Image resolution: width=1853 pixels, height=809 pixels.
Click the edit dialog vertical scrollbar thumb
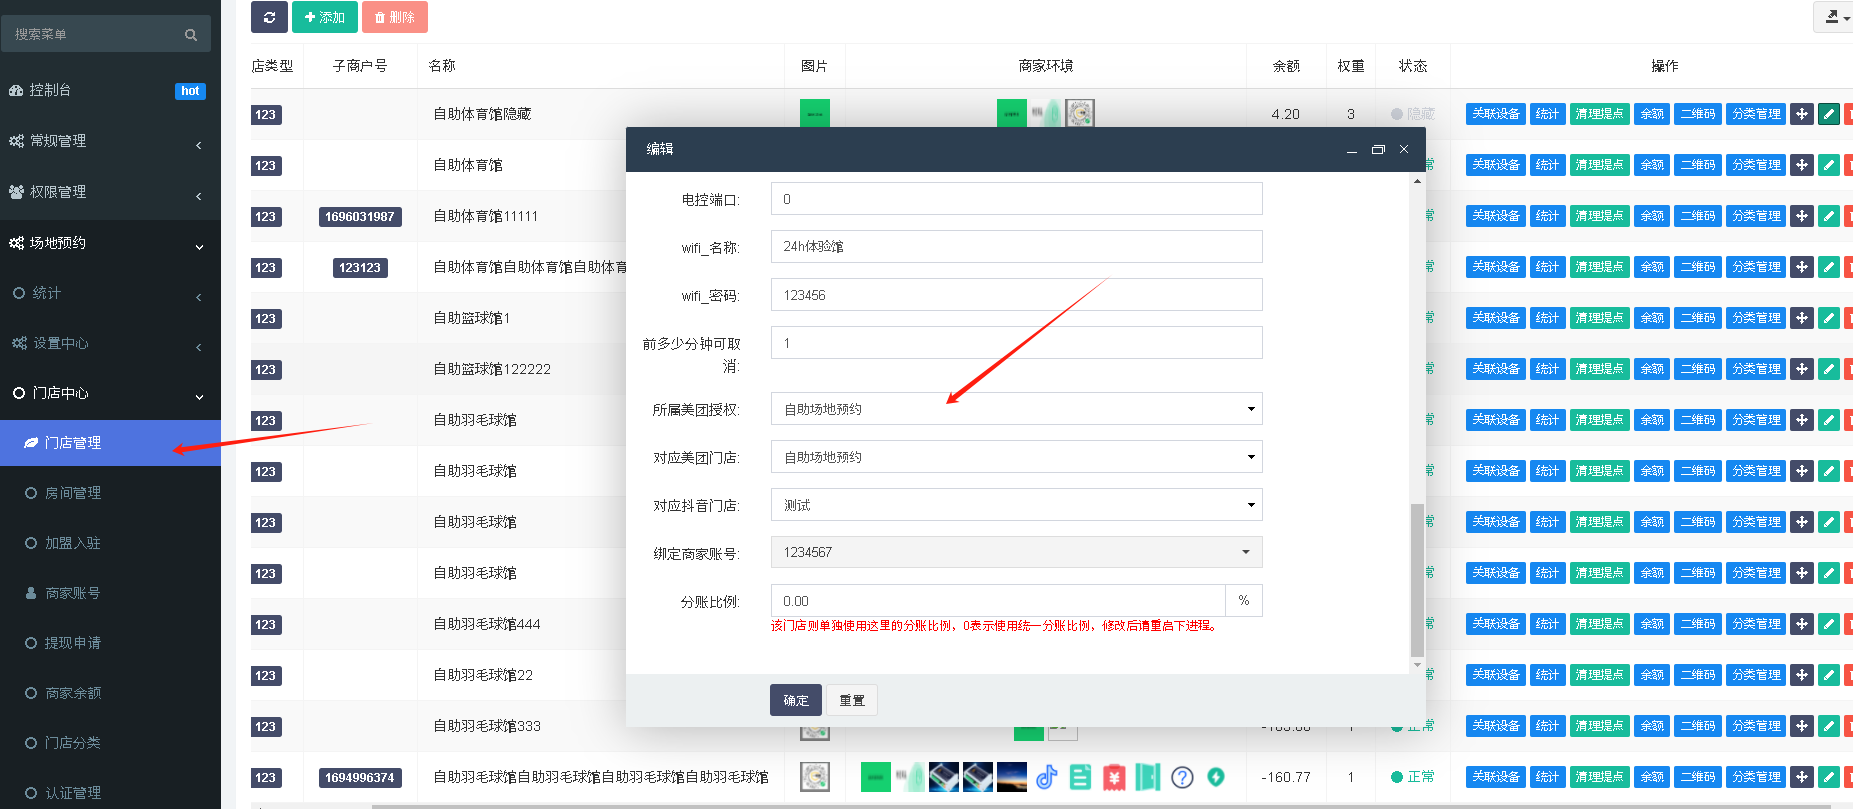click(x=1416, y=580)
